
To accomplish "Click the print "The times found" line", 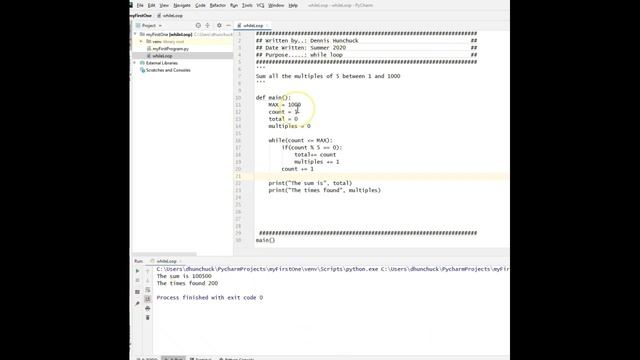I will tap(324, 190).
